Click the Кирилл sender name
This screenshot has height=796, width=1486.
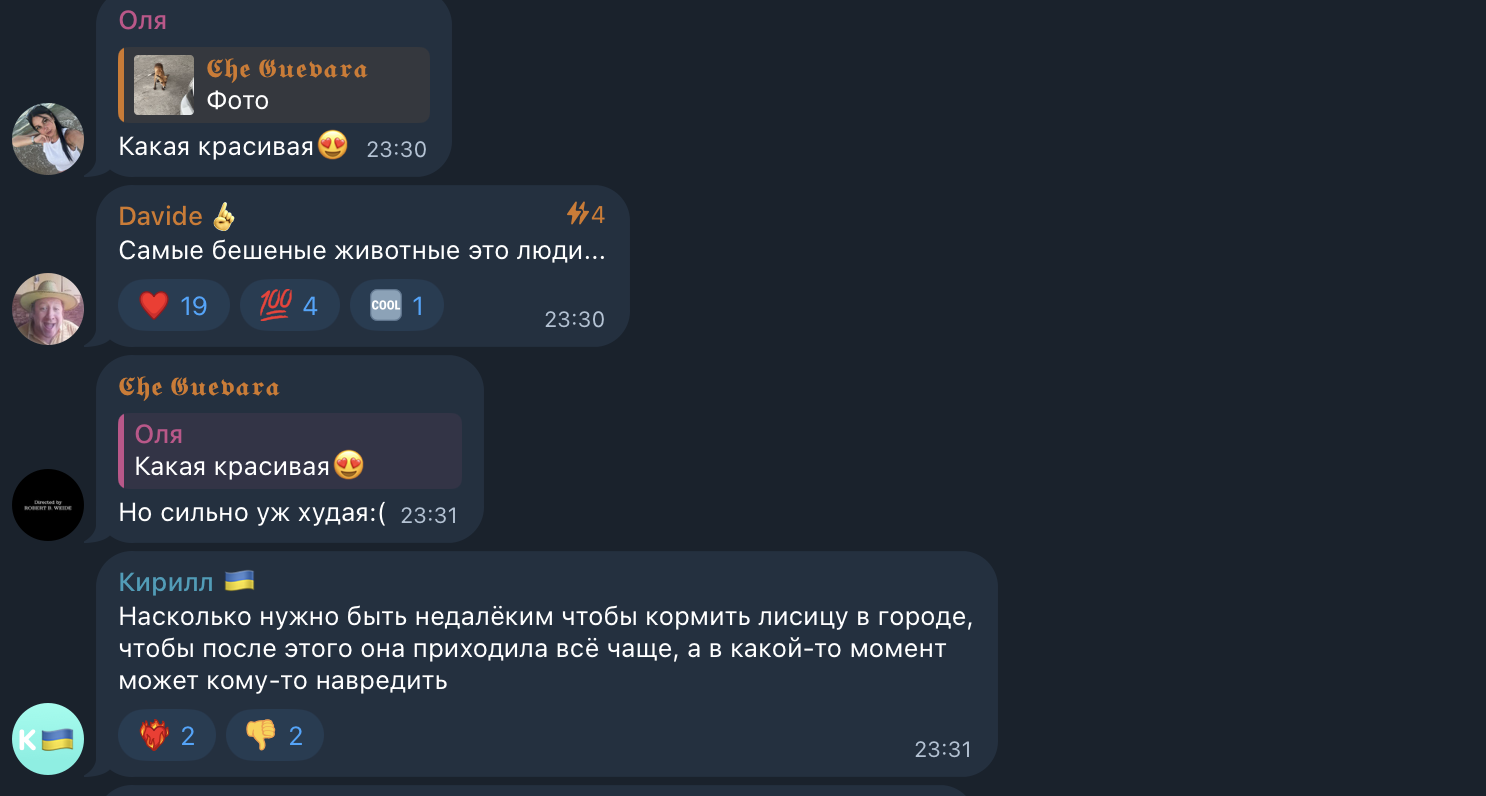coord(186,582)
